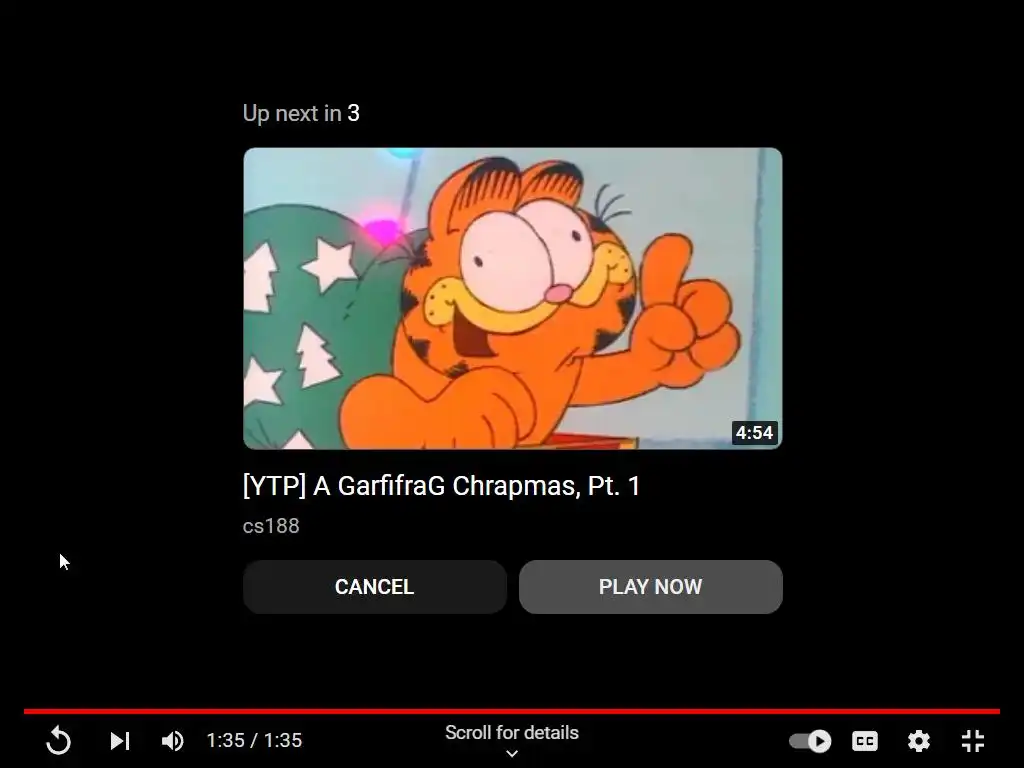
Task: Click the red video progress bar
Action: pyautogui.click(x=512, y=711)
